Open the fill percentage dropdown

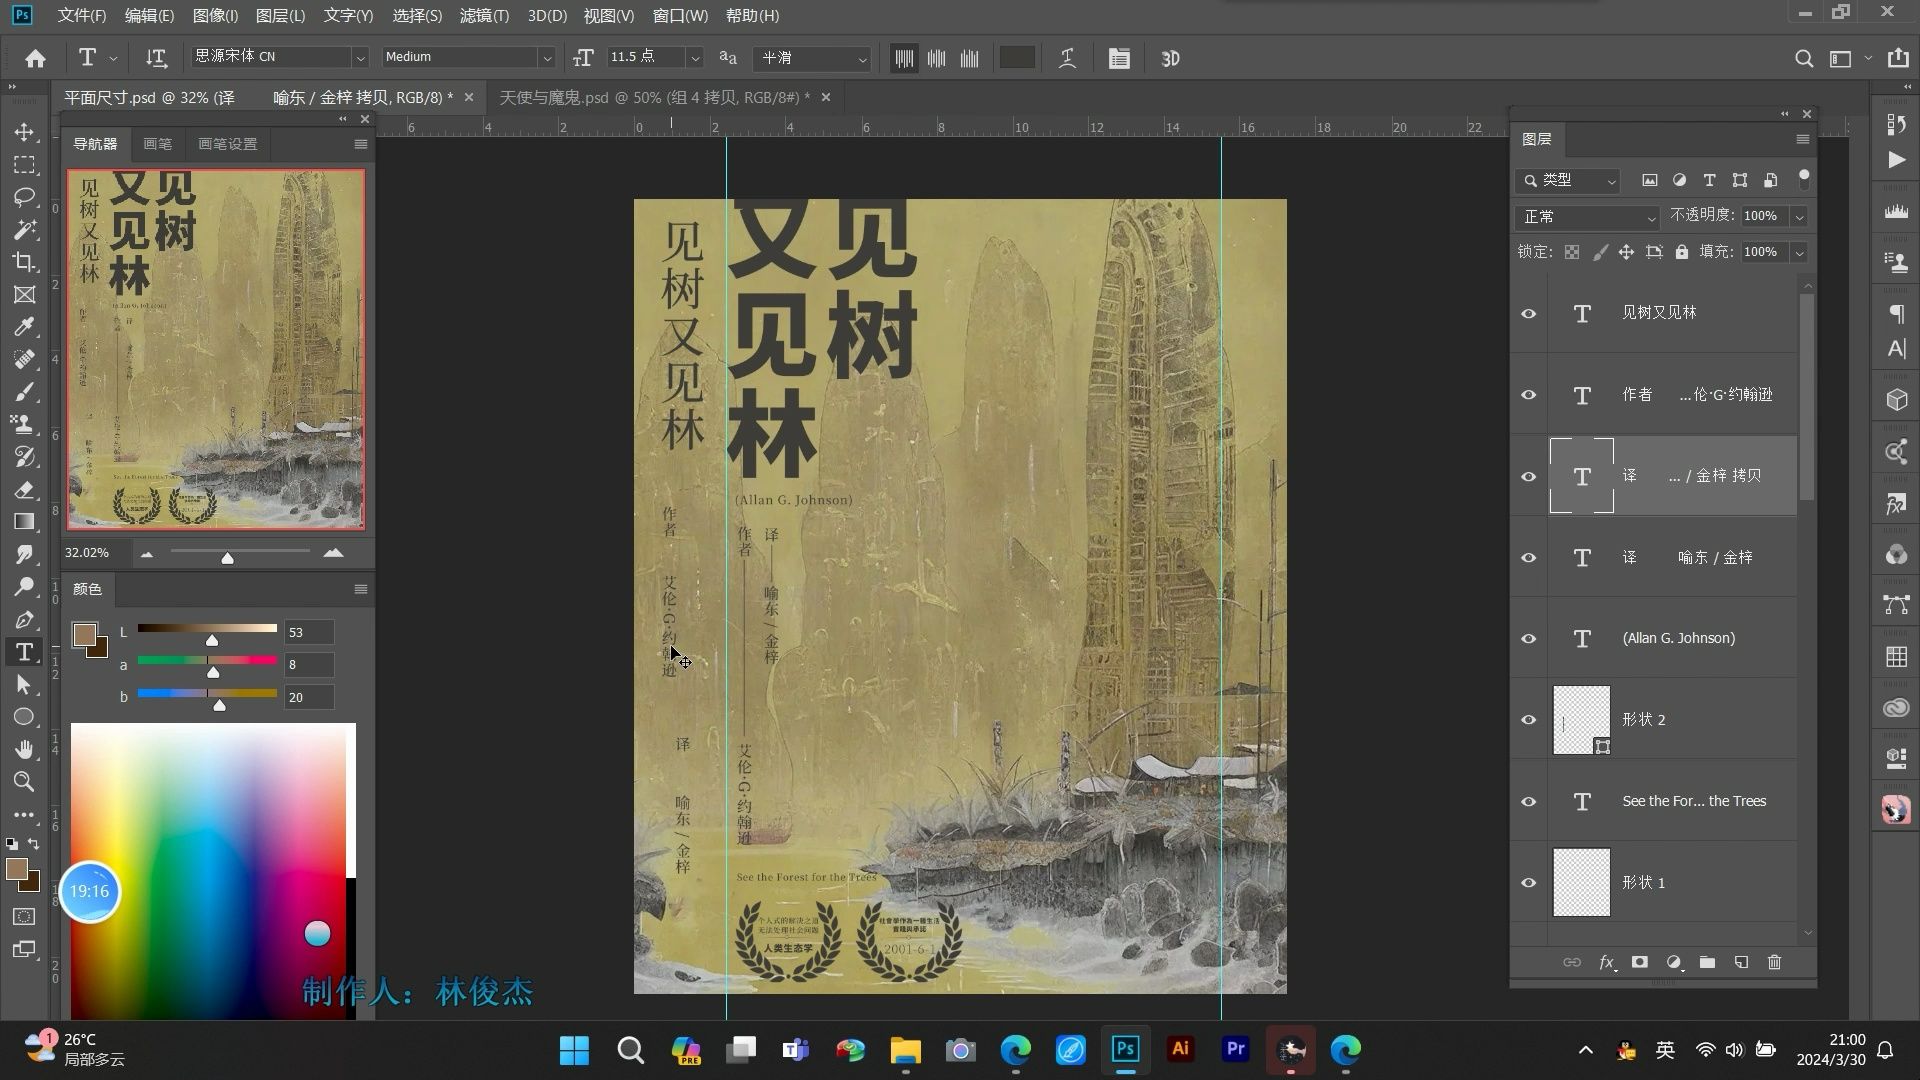(1799, 252)
